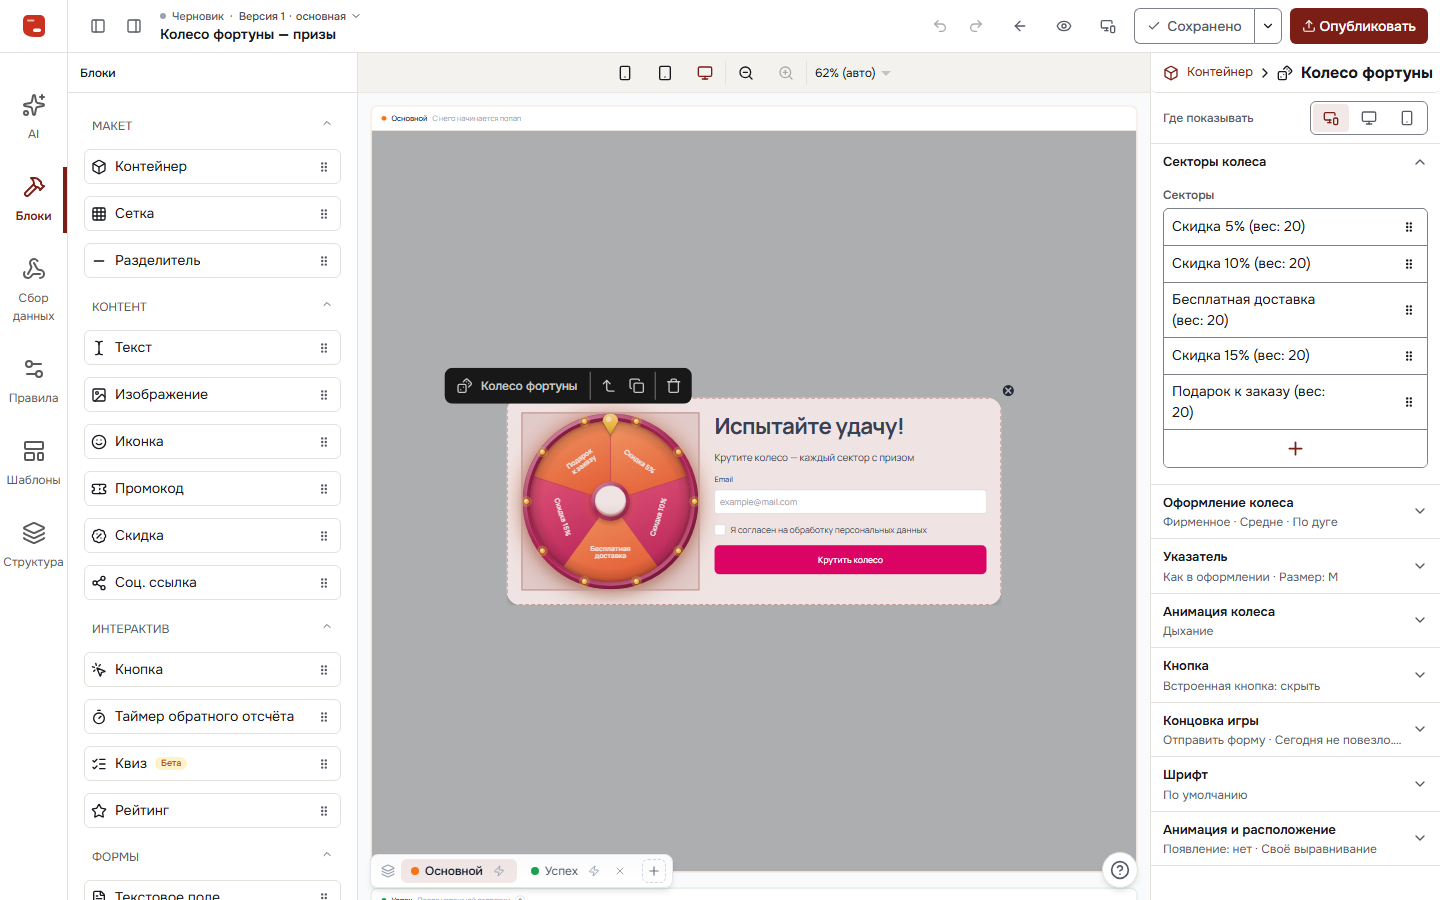
Task: Select parent with the up arrow in block toolbar
Action: click(x=608, y=386)
